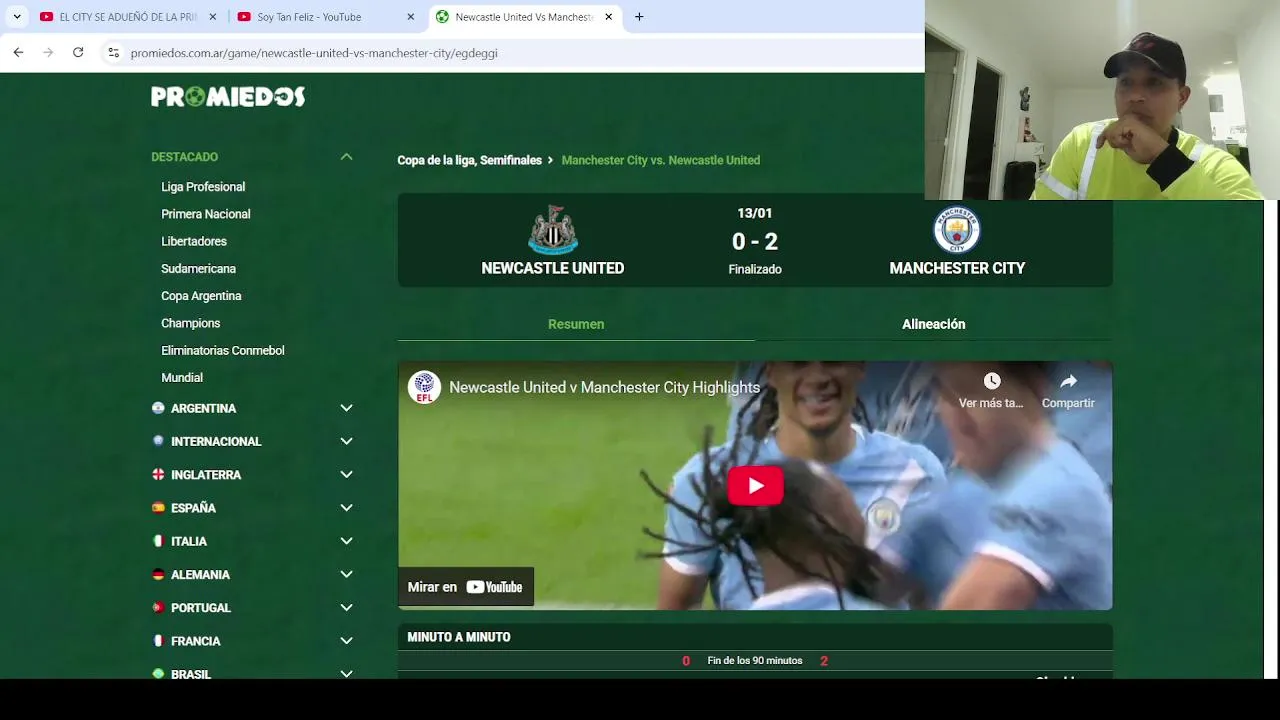The image size is (1280, 720).
Task: Click the EFL channel avatar on video
Action: (424, 387)
